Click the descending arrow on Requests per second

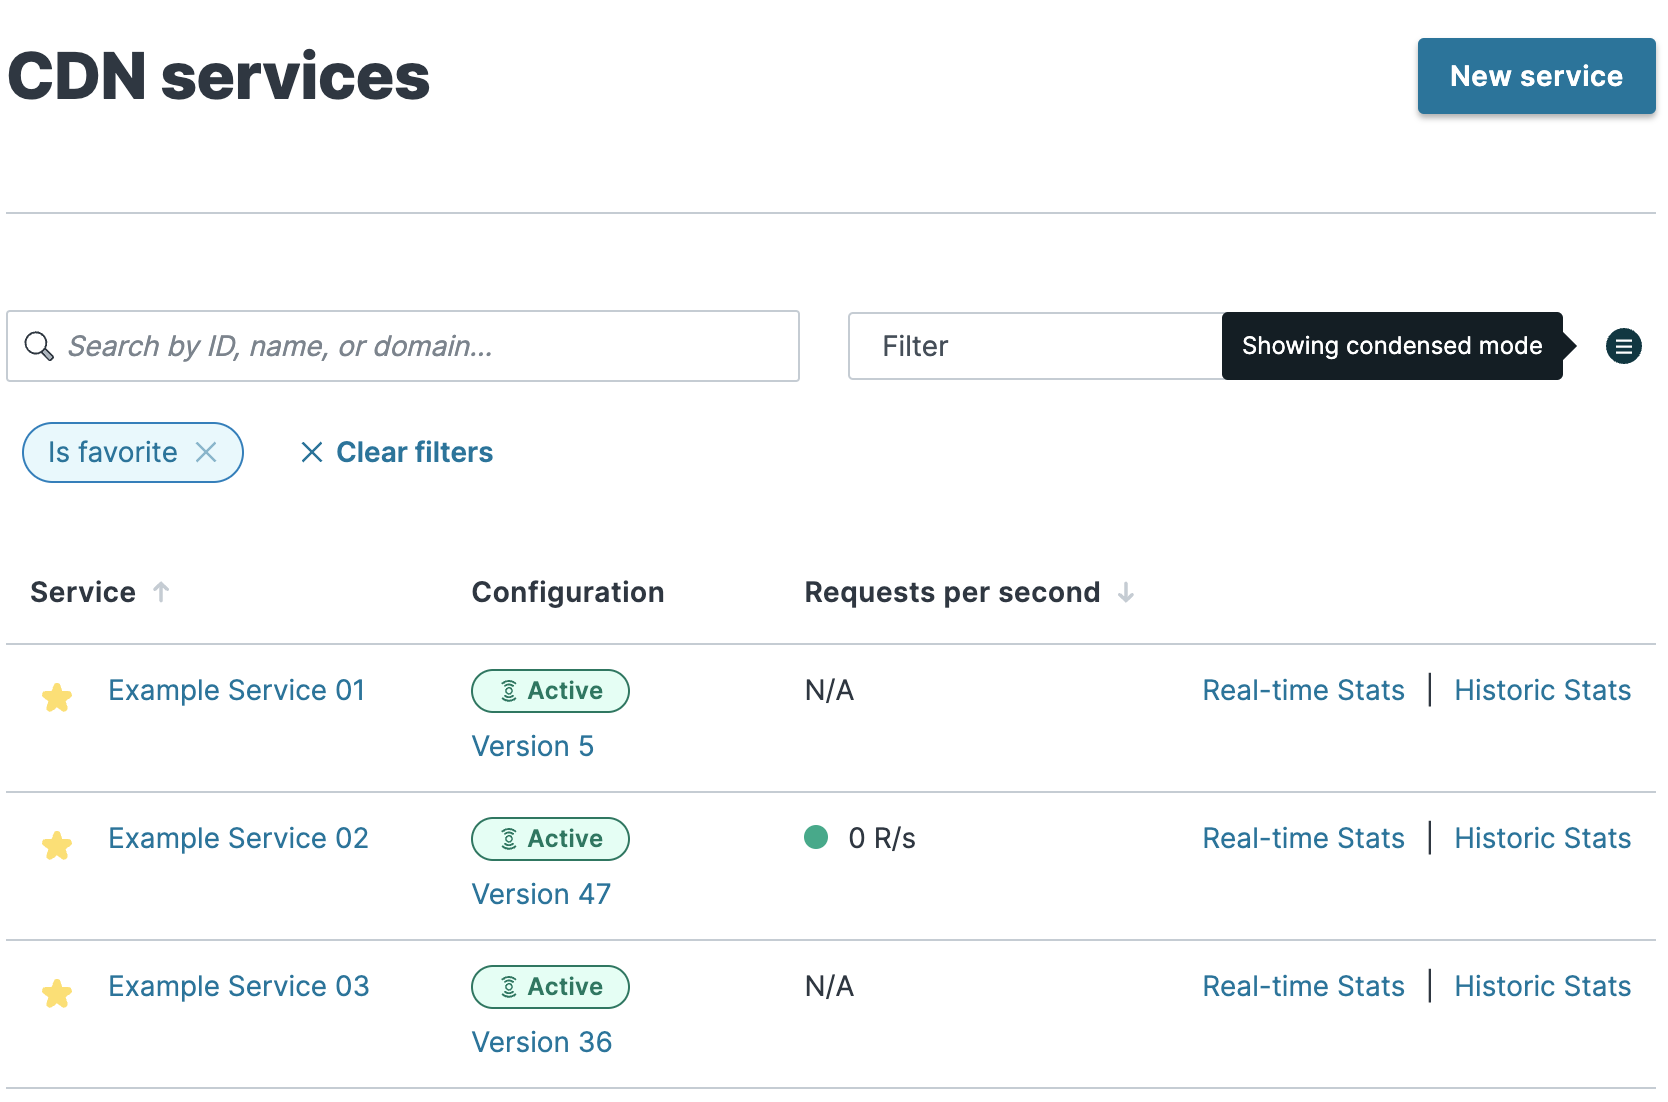coord(1127,592)
